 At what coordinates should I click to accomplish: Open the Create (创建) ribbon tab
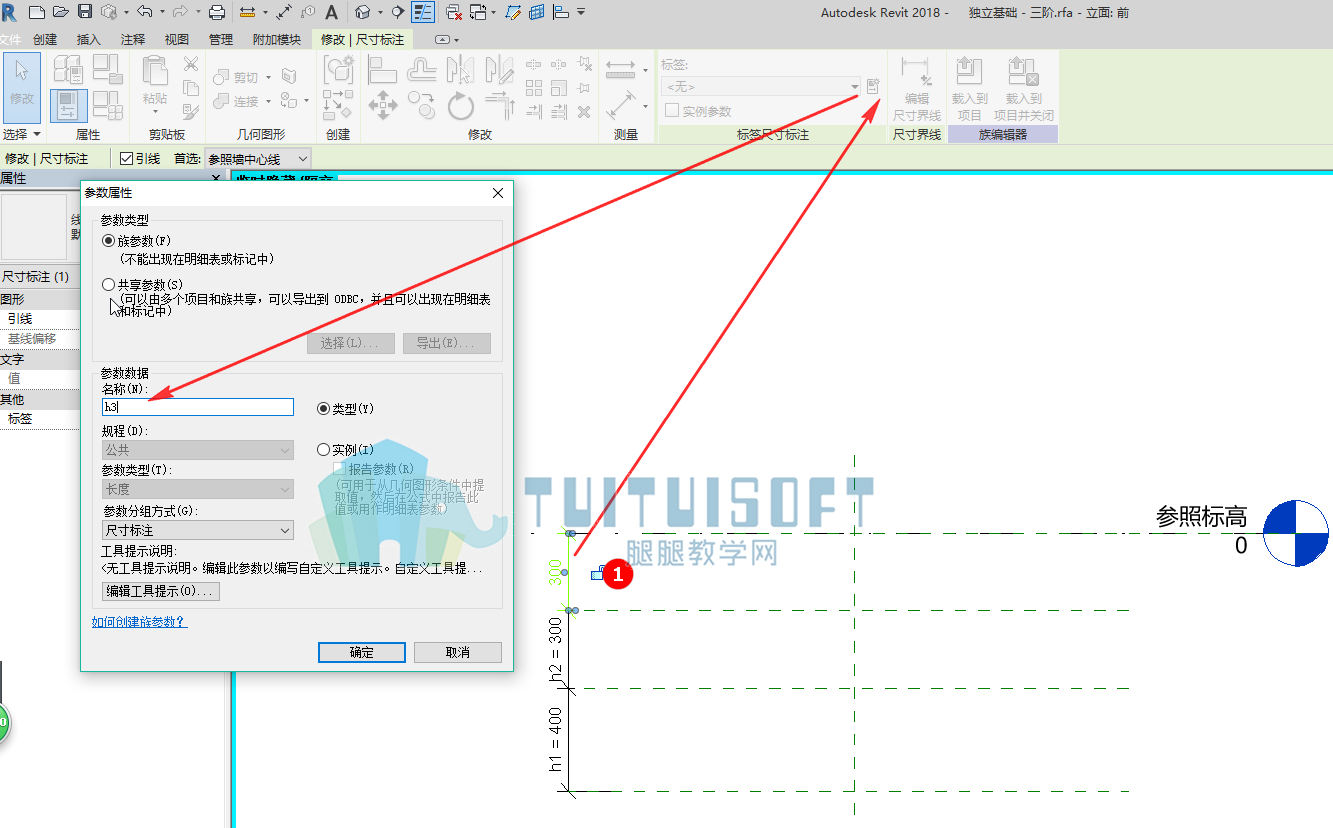45,40
